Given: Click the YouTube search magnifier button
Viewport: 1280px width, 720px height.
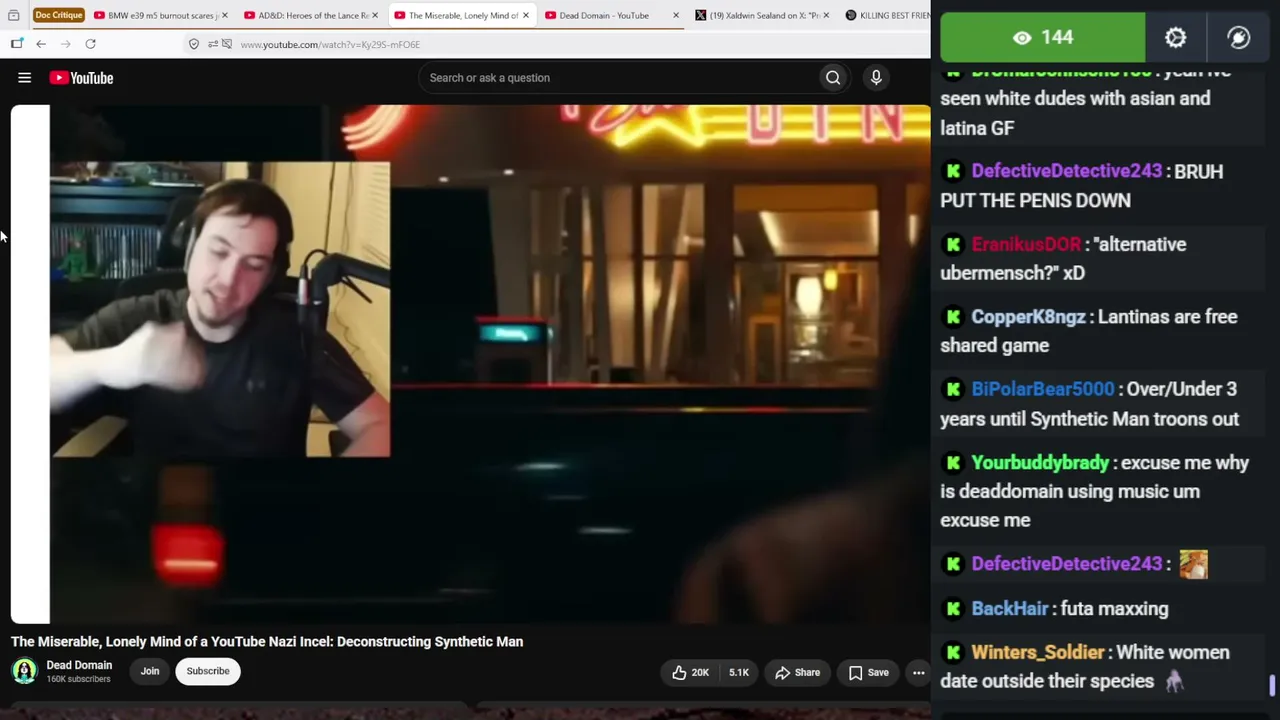Looking at the screenshot, I should tap(833, 78).
